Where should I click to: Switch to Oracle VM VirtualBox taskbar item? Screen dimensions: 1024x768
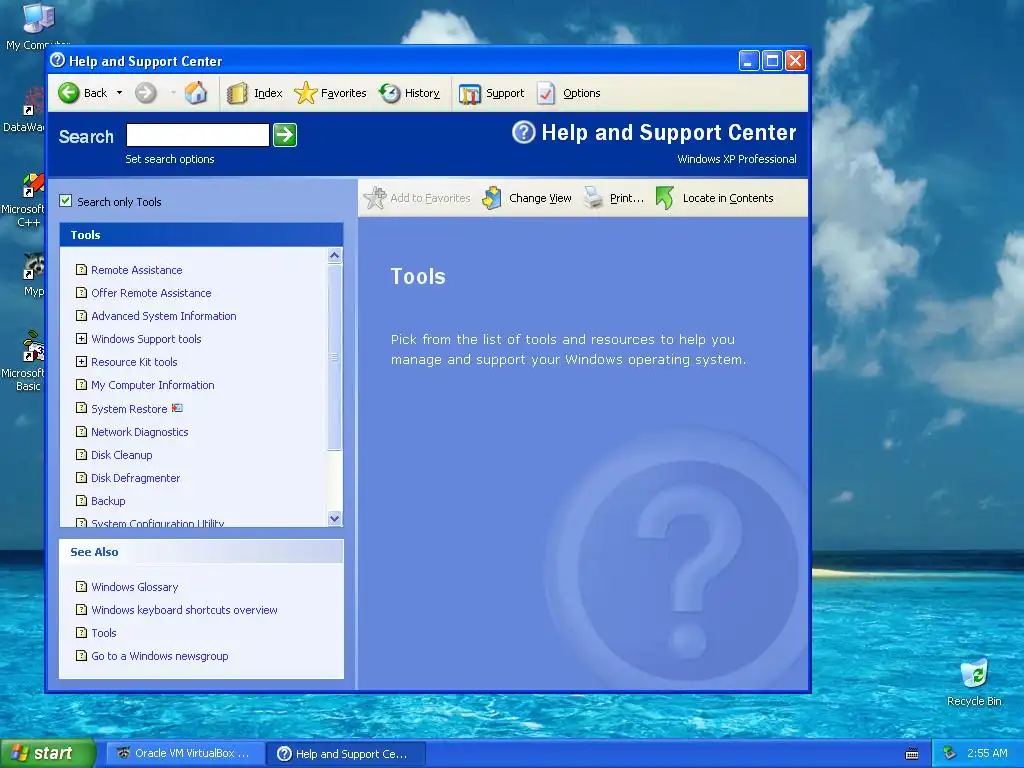(186, 753)
